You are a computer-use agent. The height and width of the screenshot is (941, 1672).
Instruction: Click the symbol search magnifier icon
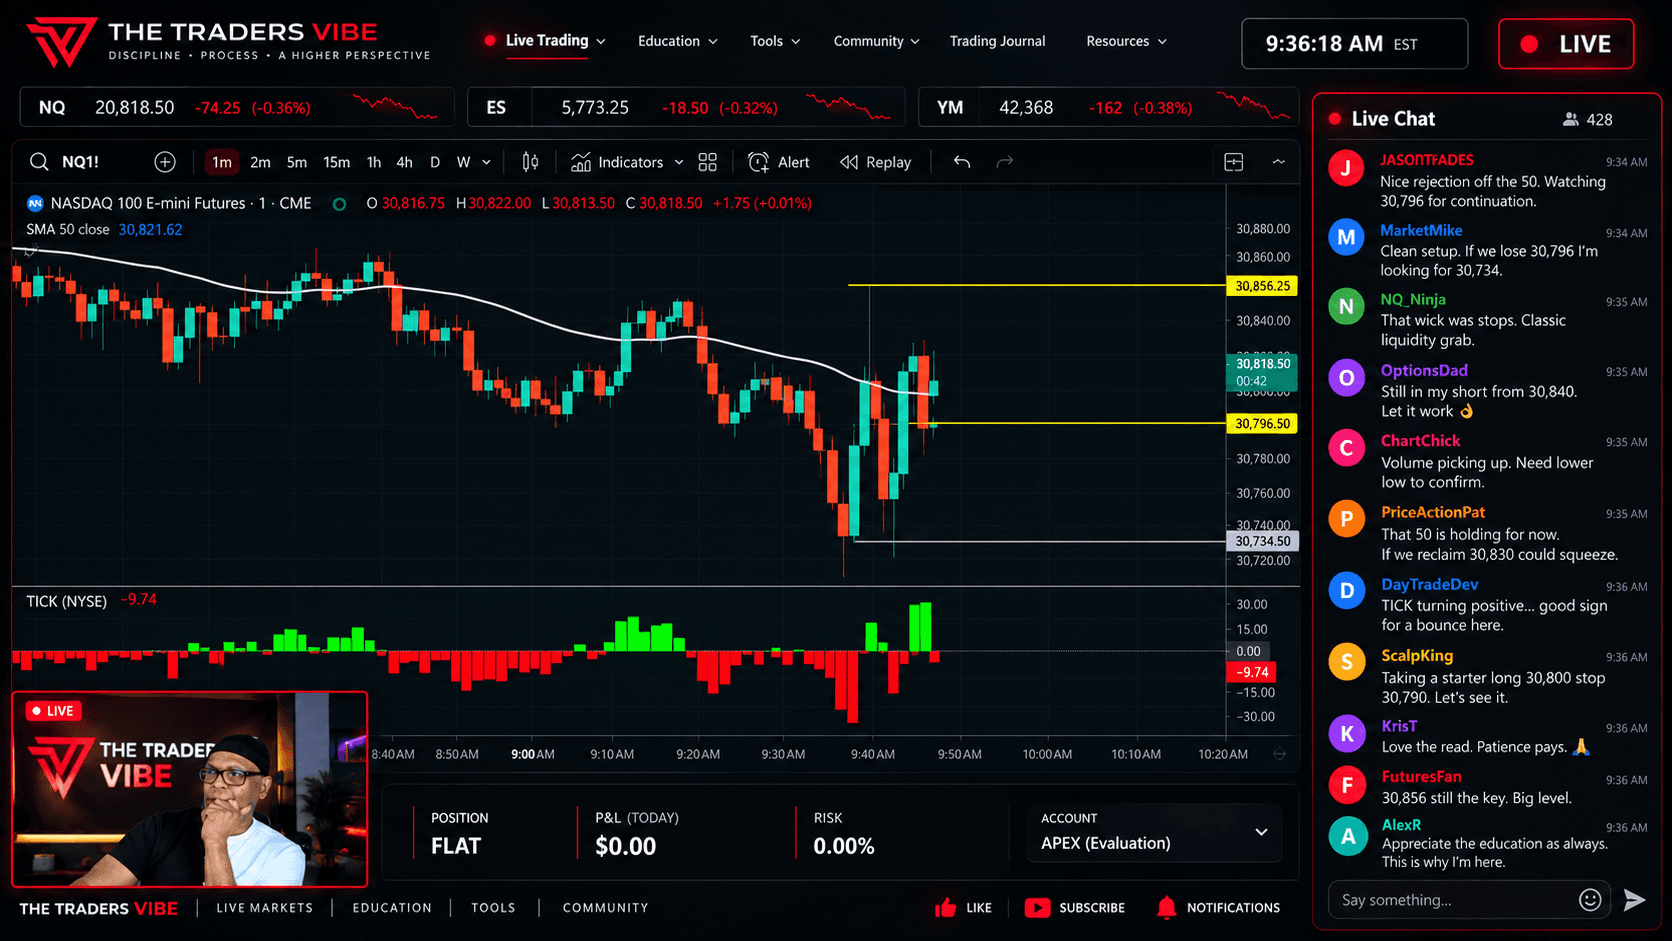click(39, 162)
